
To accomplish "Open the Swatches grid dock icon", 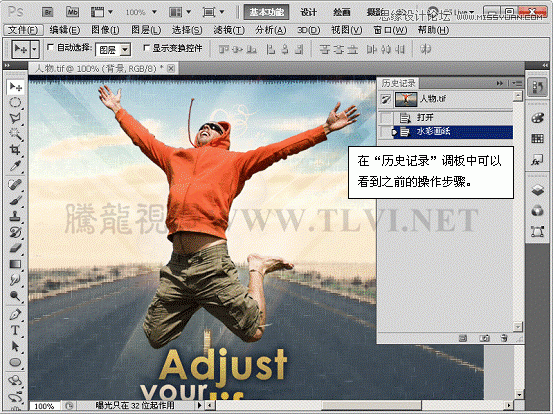I will coord(537,139).
